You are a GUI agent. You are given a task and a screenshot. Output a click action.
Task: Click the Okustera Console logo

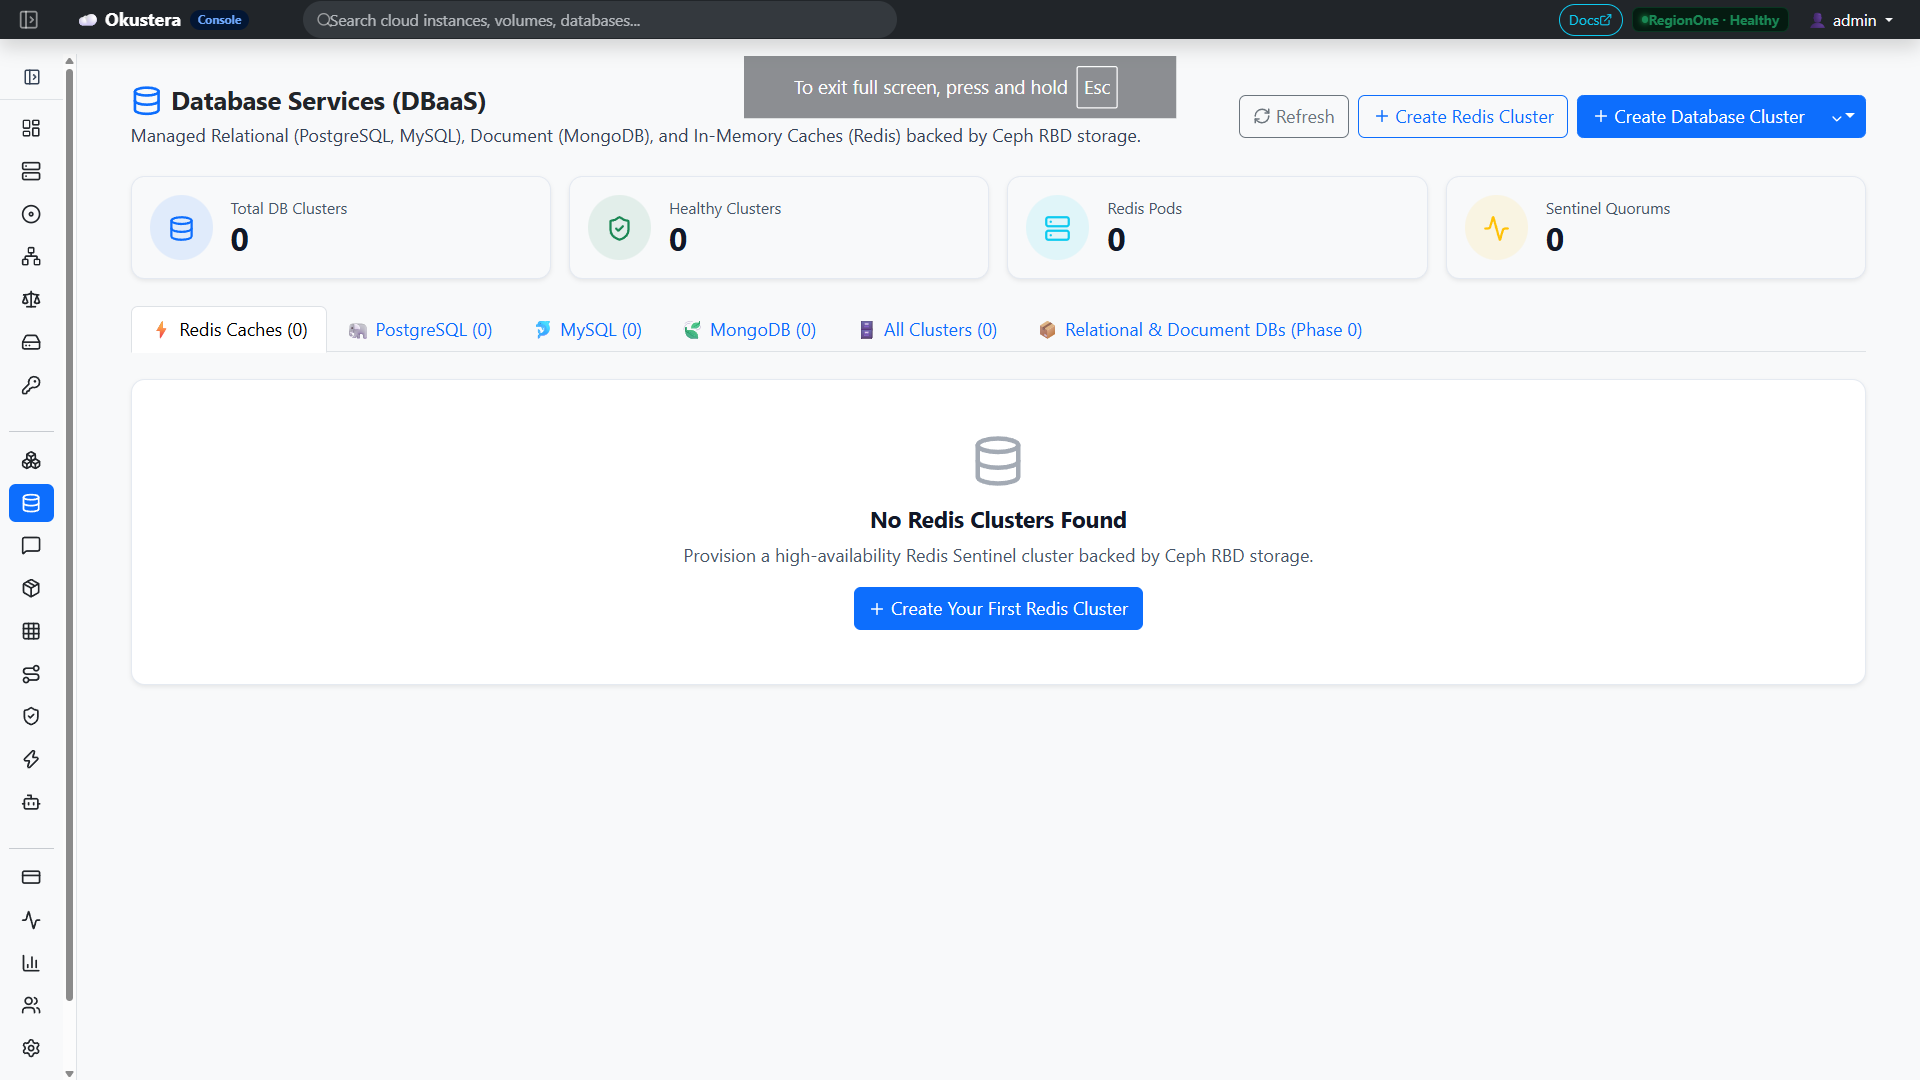pyautogui.click(x=163, y=20)
